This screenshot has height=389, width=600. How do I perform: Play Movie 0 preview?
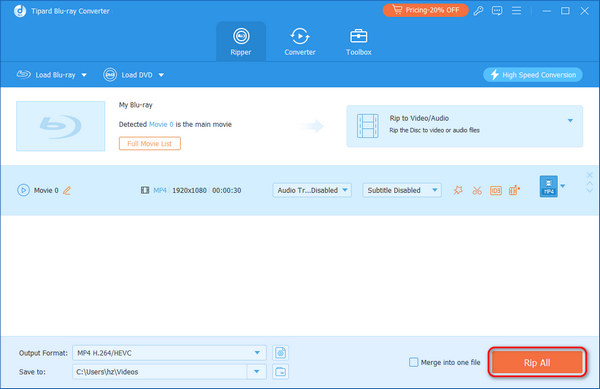pyautogui.click(x=23, y=190)
